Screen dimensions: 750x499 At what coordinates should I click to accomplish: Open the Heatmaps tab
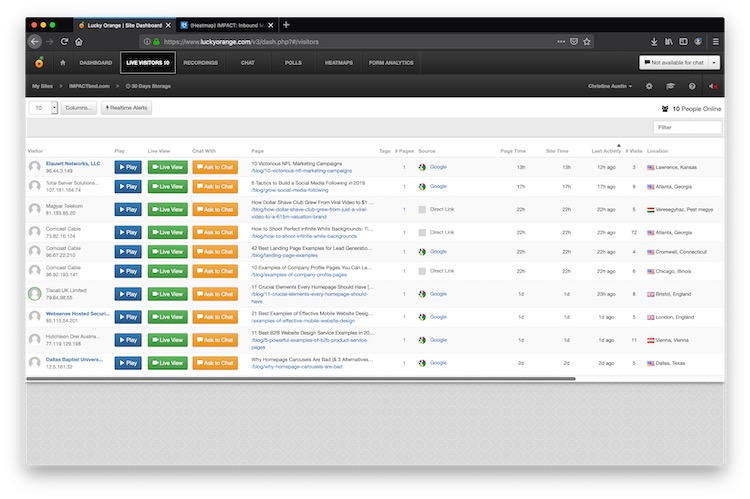tap(339, 63)
